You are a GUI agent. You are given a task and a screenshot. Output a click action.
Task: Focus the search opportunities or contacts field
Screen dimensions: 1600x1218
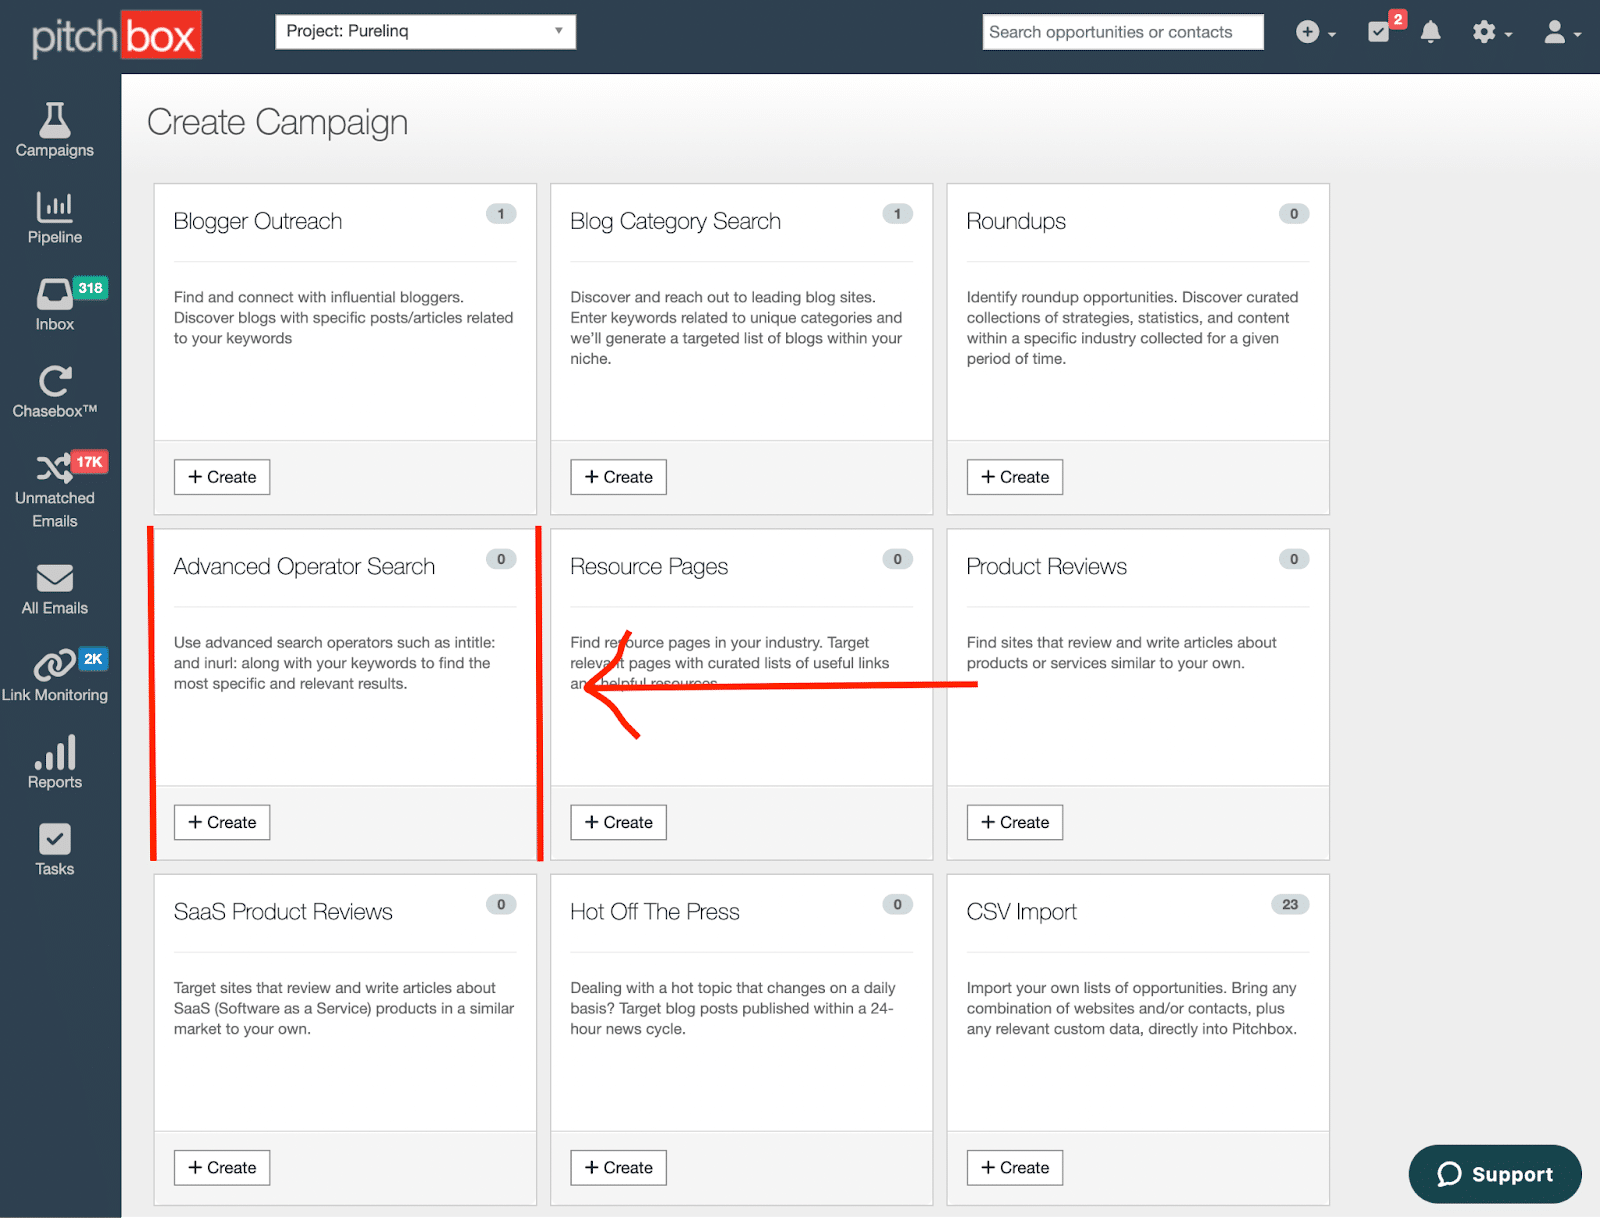[1122, 32]
